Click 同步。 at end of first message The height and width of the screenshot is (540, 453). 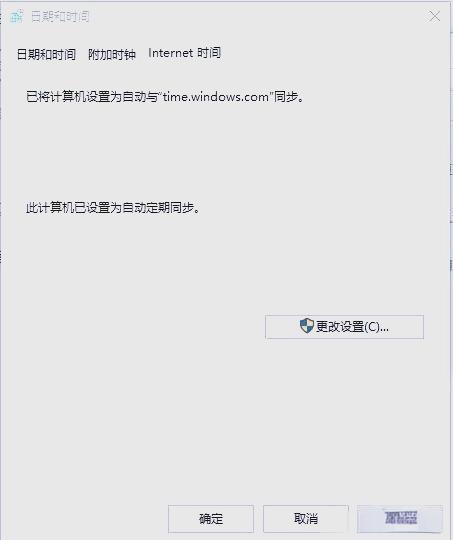coord(289,97)
